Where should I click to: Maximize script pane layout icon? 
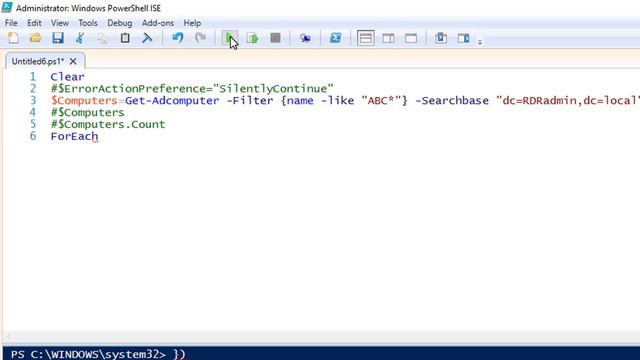(411, 38)
